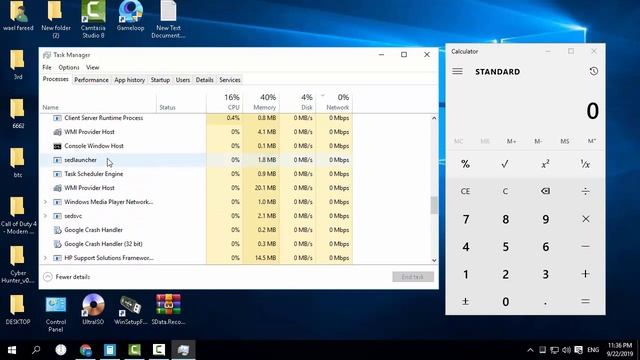Click the x squared key in Calculator

[x=545, y=164]
